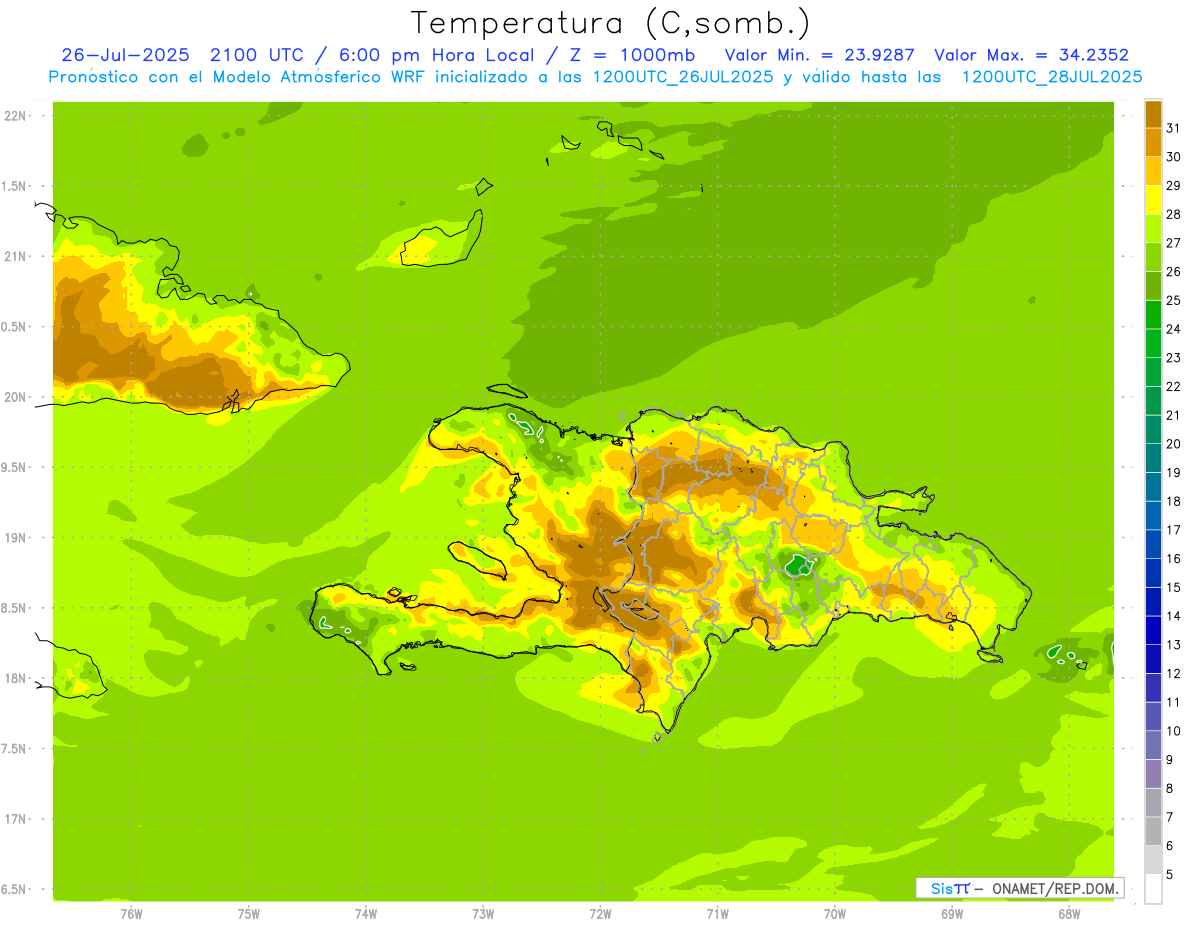Click legend value 12
Screen dimensions: 1200x927
(x=1173, y=674)
